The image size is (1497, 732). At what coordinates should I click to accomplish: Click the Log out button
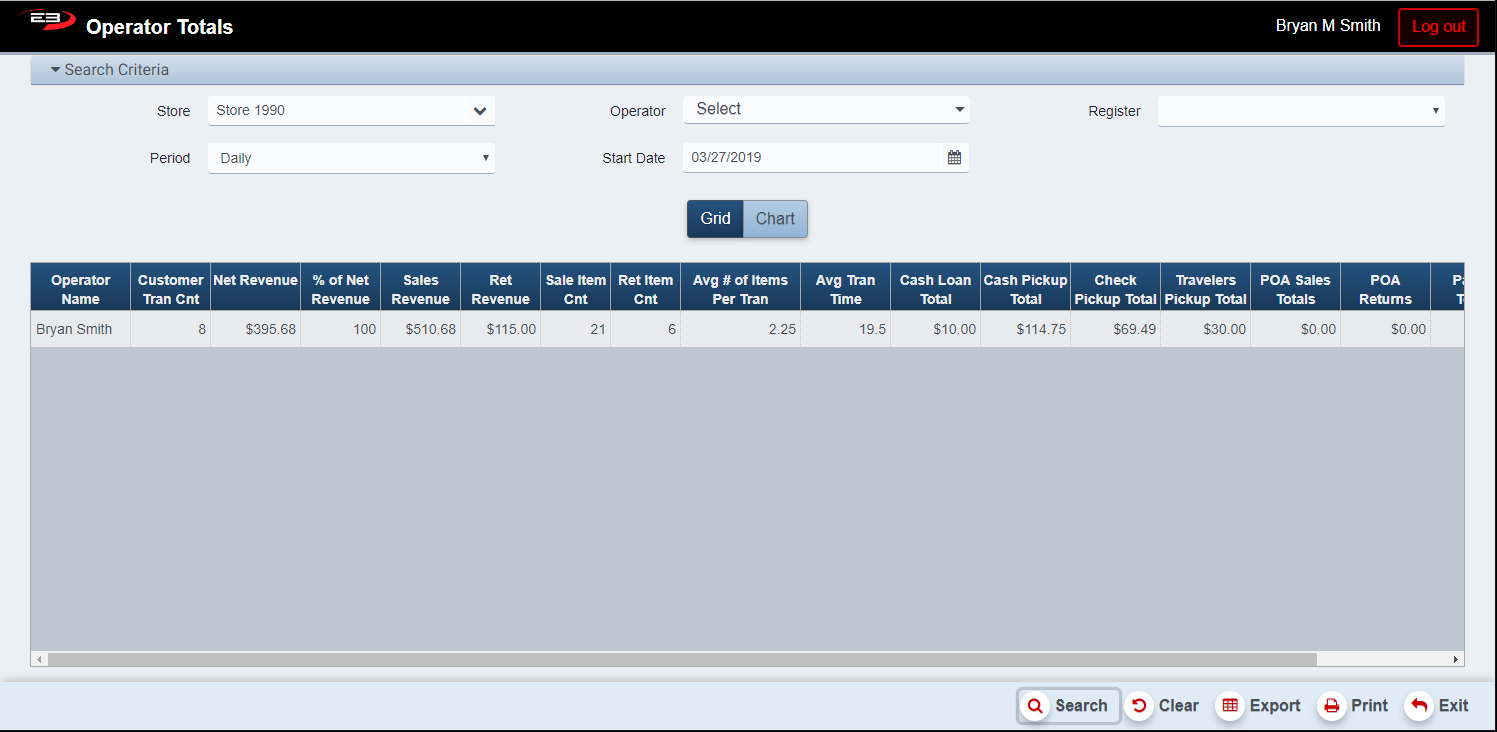click(x=1438, y=27)
